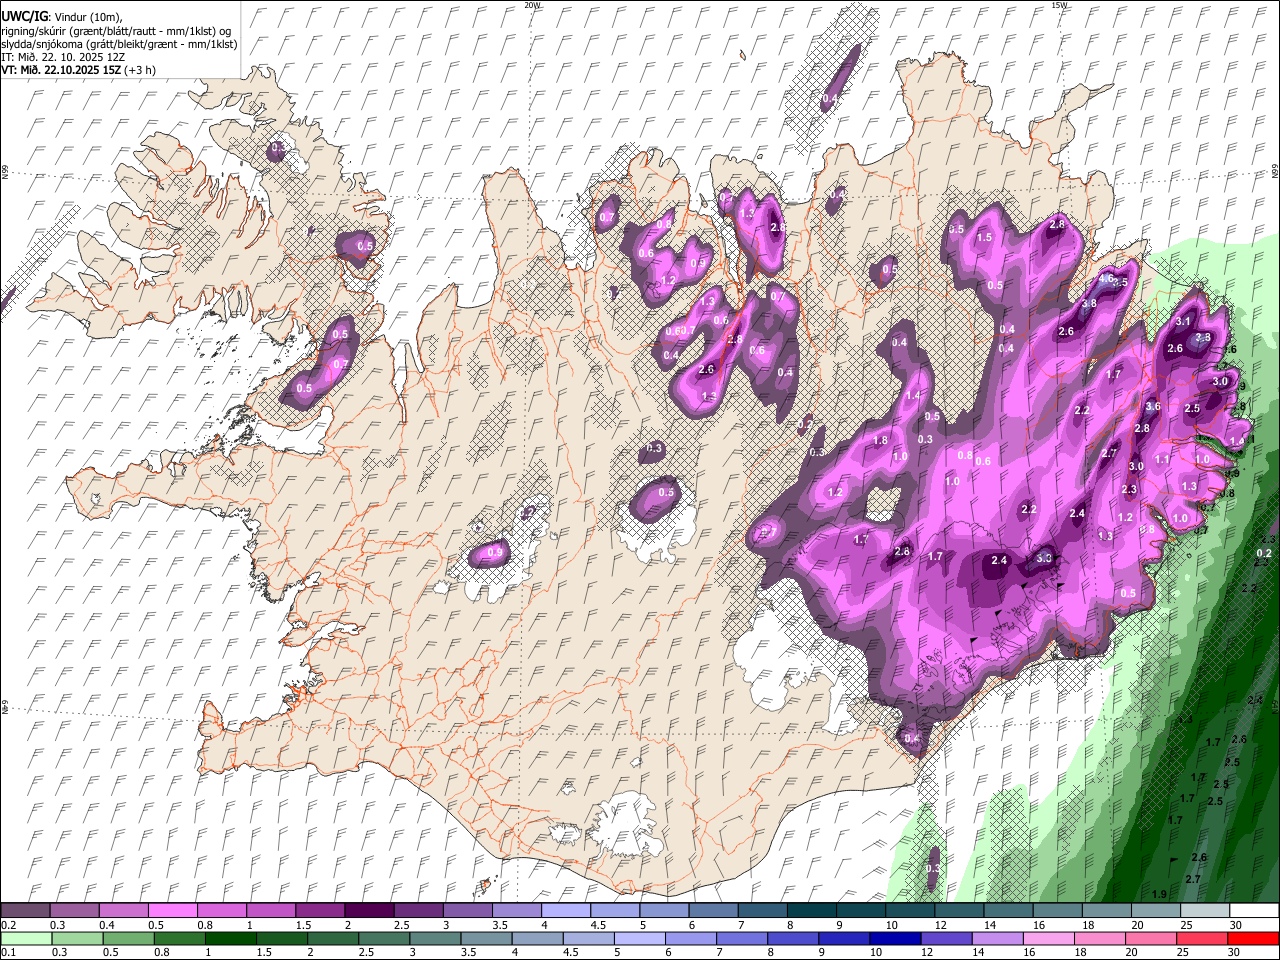Pick the gray-green 3 swatch in lower legend row
This screenshot has width=1280, height=960.
point(434,938)
